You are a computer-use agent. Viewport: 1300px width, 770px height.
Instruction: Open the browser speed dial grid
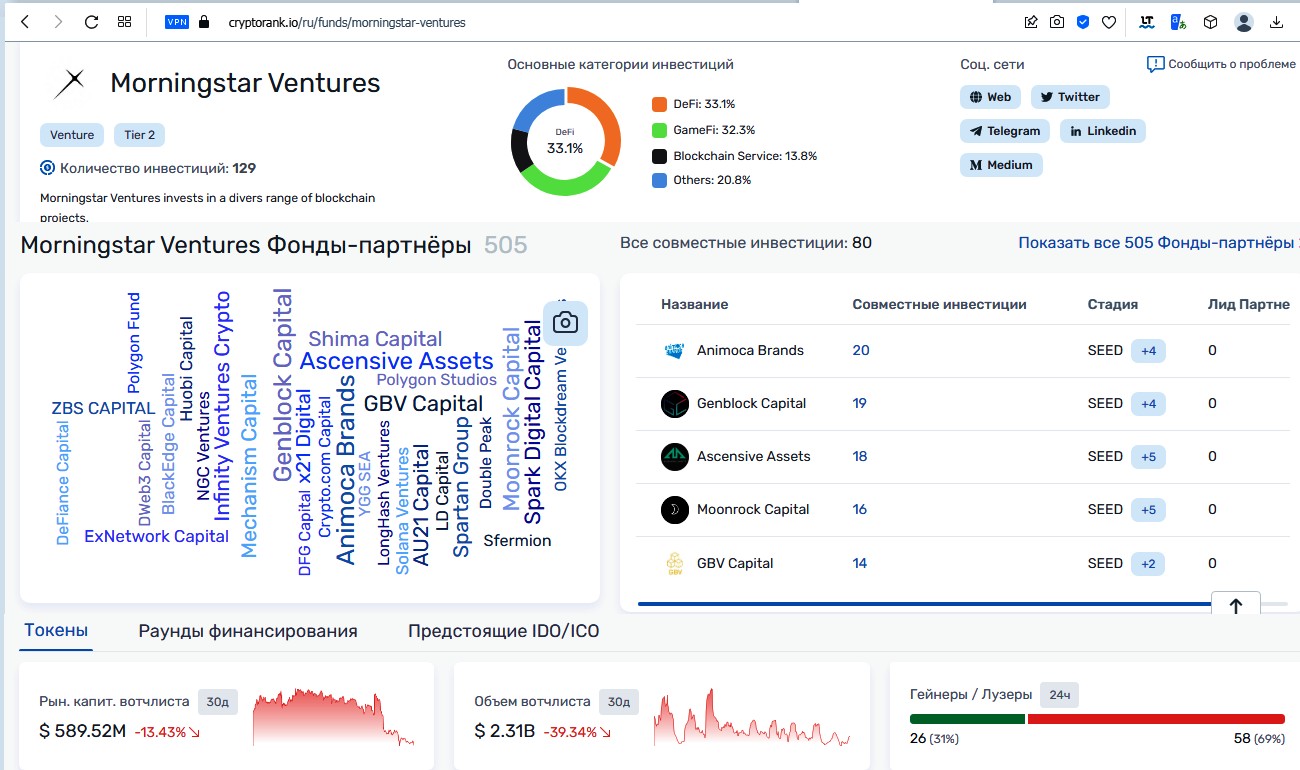tap(124, 21)
